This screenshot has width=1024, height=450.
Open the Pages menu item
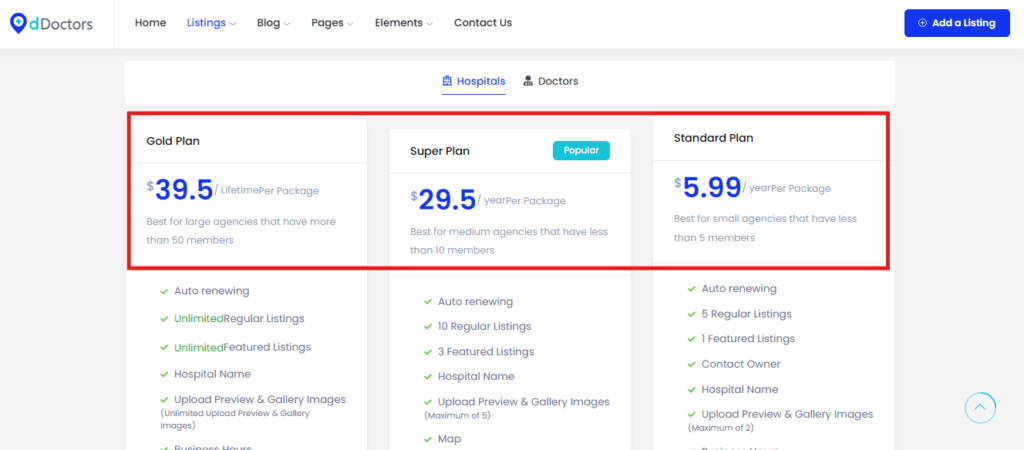pos(327,23)
